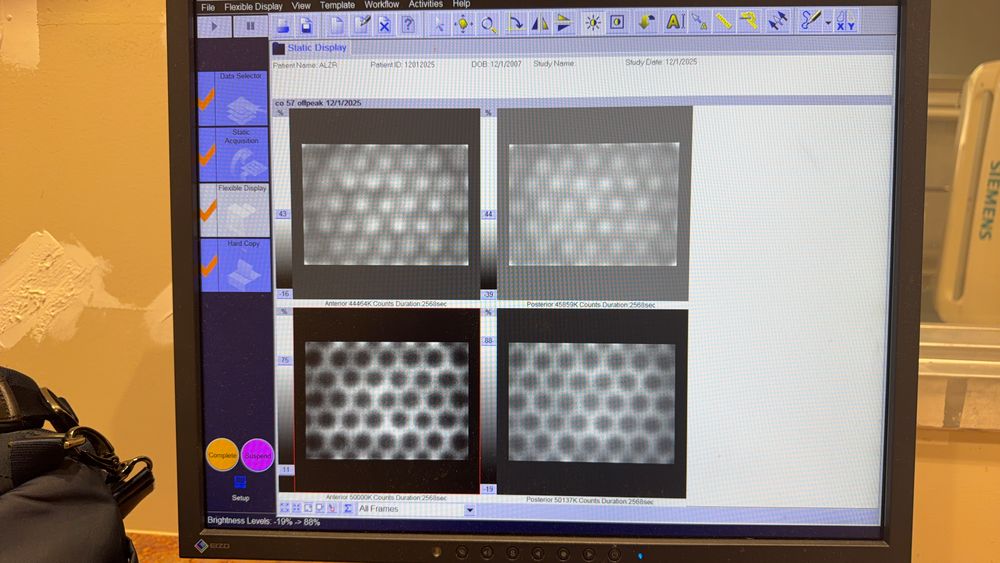1000x563 pixels.
Task: Open the Flexible Display menu
Action: pos(253,6)
